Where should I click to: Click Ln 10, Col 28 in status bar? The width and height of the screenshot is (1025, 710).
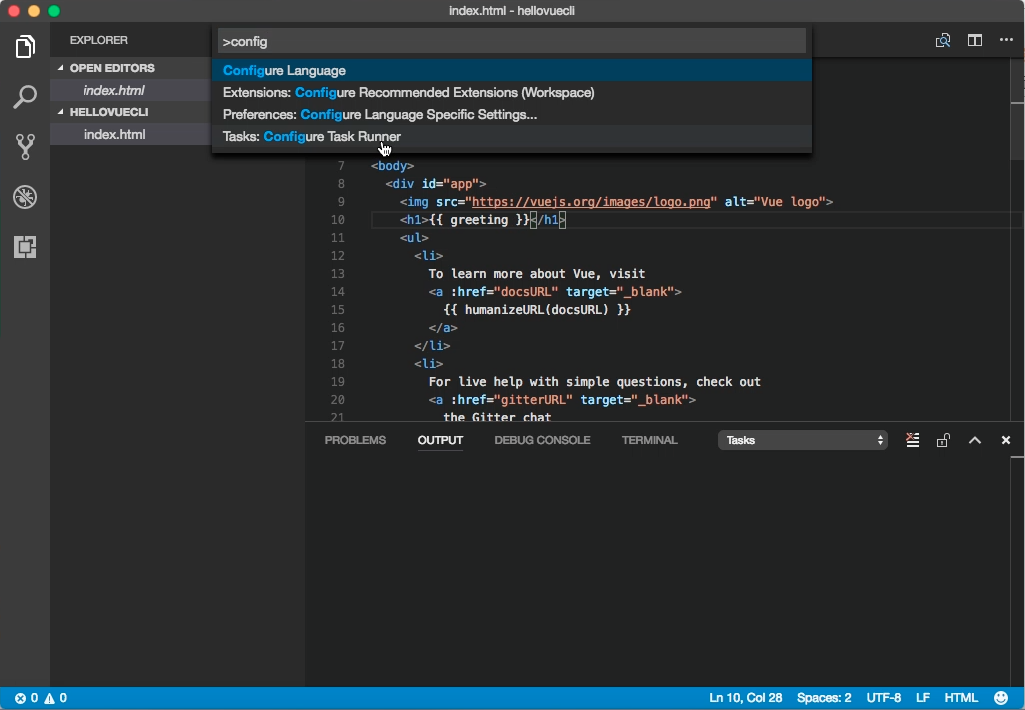pos(745,698)
